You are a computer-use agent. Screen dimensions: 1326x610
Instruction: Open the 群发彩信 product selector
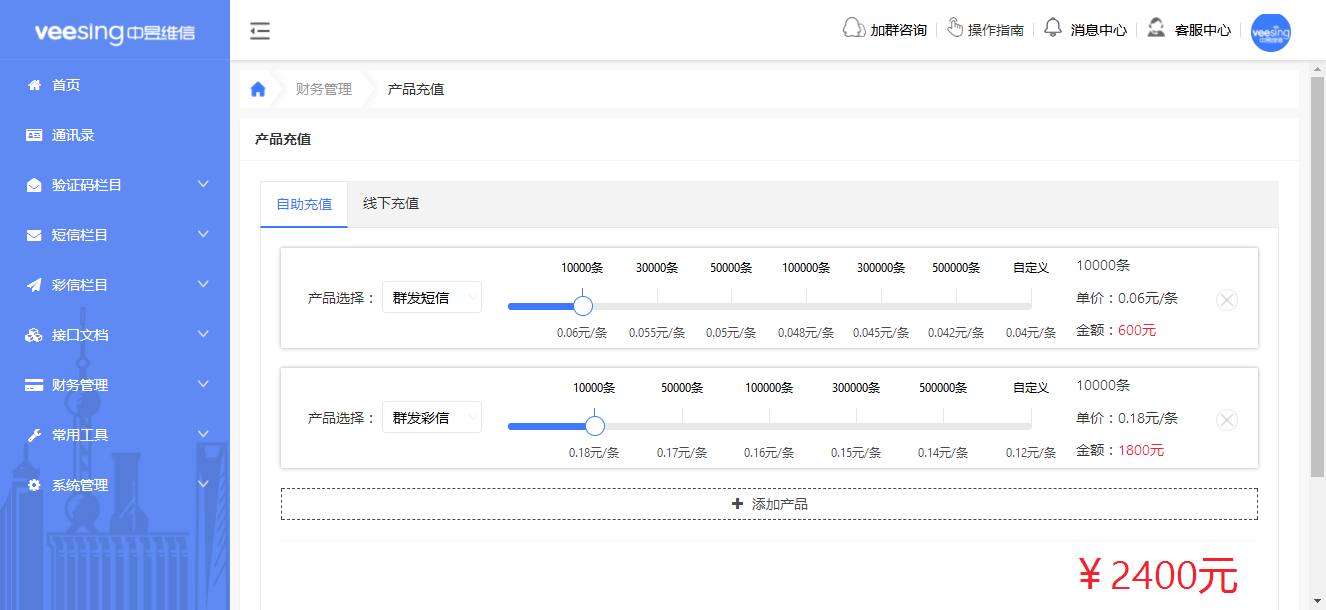[432, 417]
